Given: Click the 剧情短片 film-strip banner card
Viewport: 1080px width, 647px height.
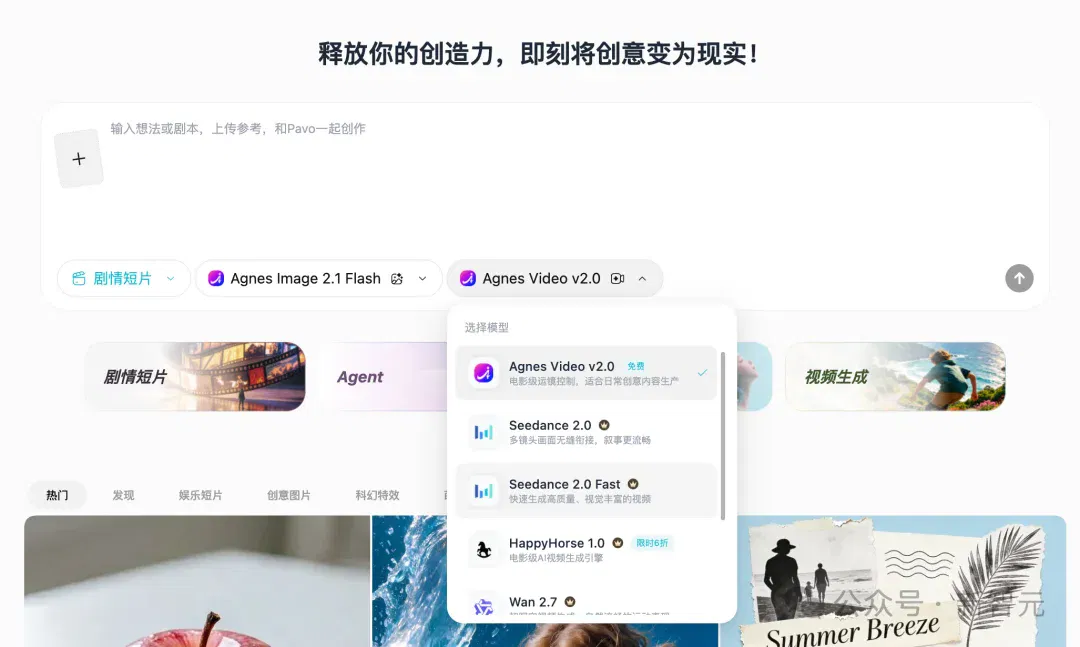Looking at the screenshot, I should (x=195, y=377).
